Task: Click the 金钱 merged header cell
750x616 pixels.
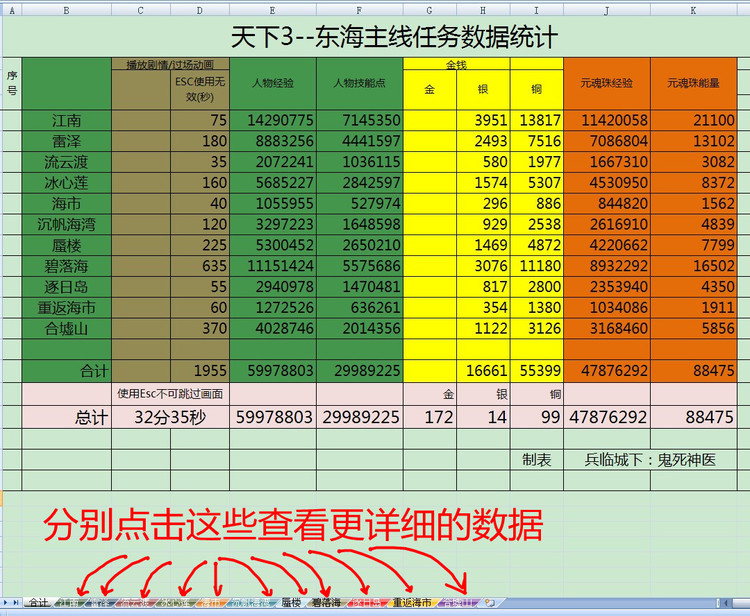Action: (456, 64)
